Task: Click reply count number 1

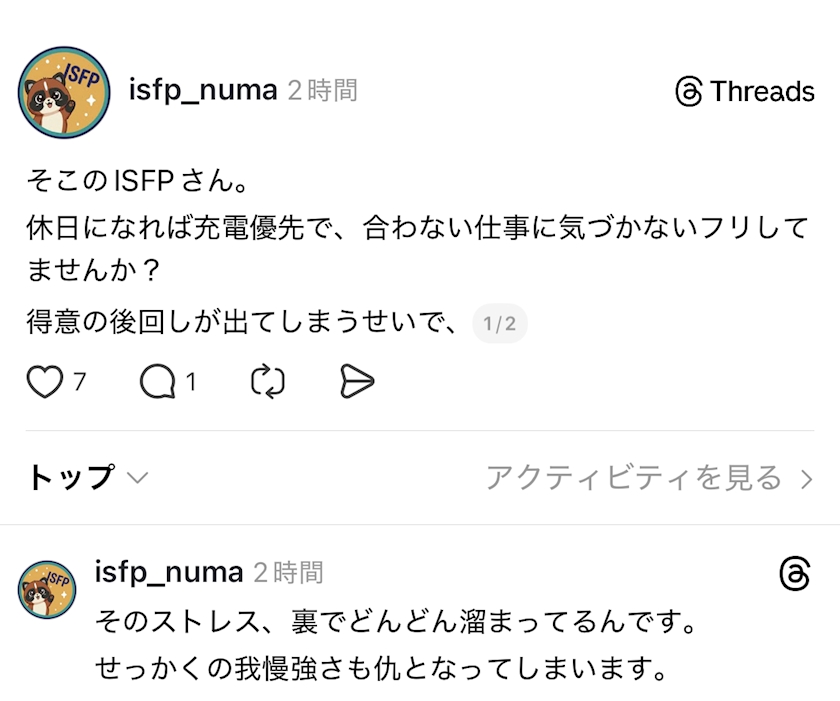Action: (191, 381)
